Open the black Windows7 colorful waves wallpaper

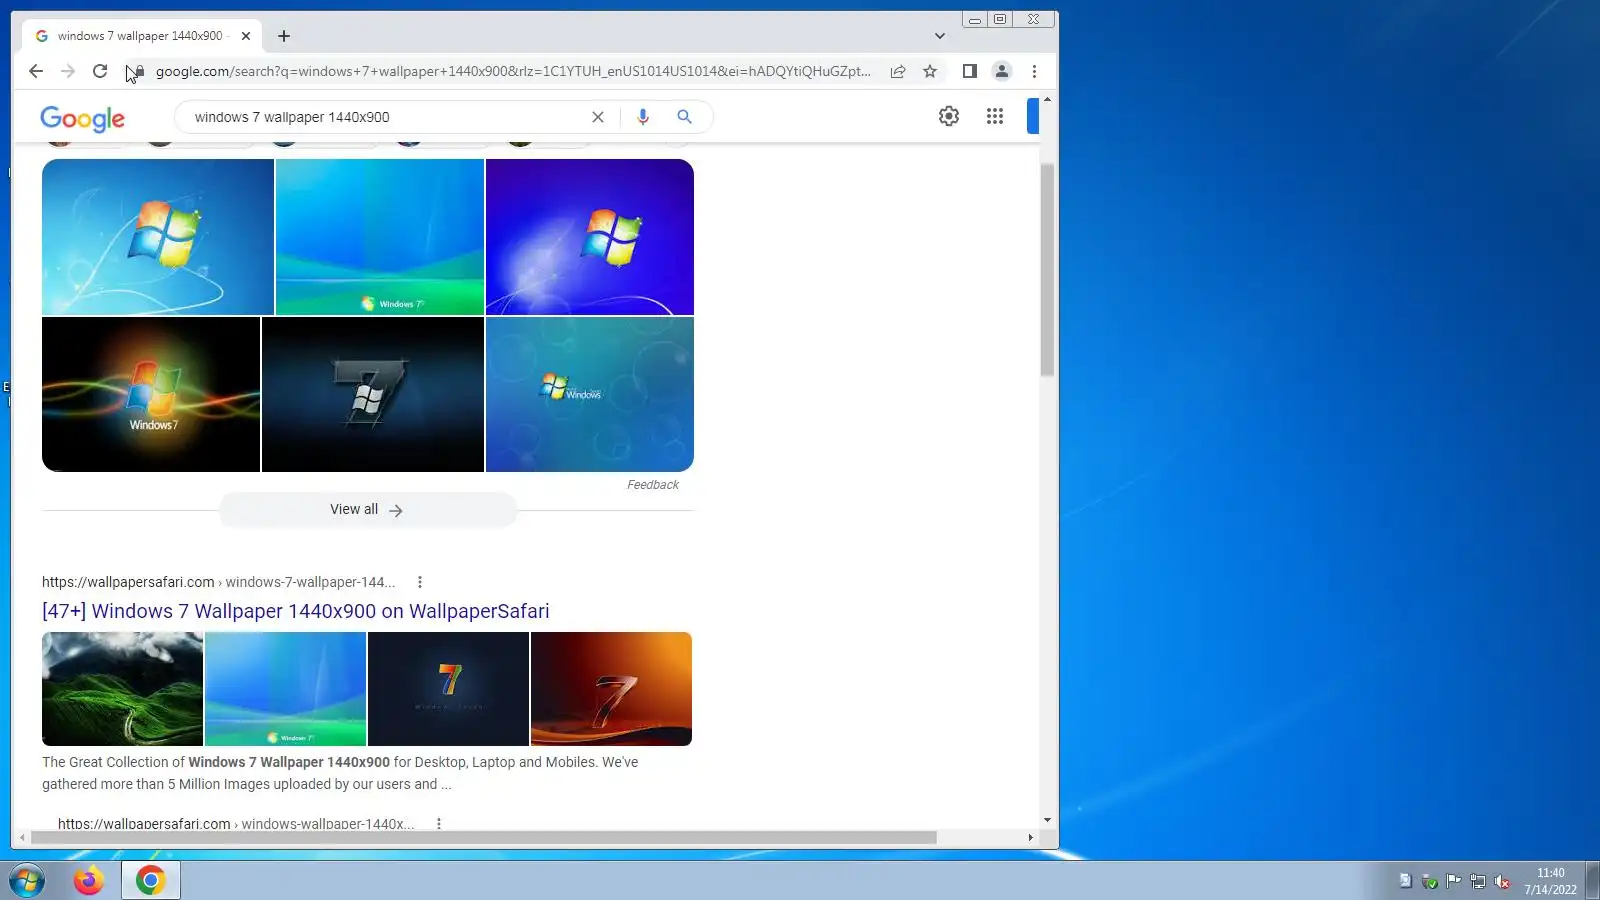(151, 394)
